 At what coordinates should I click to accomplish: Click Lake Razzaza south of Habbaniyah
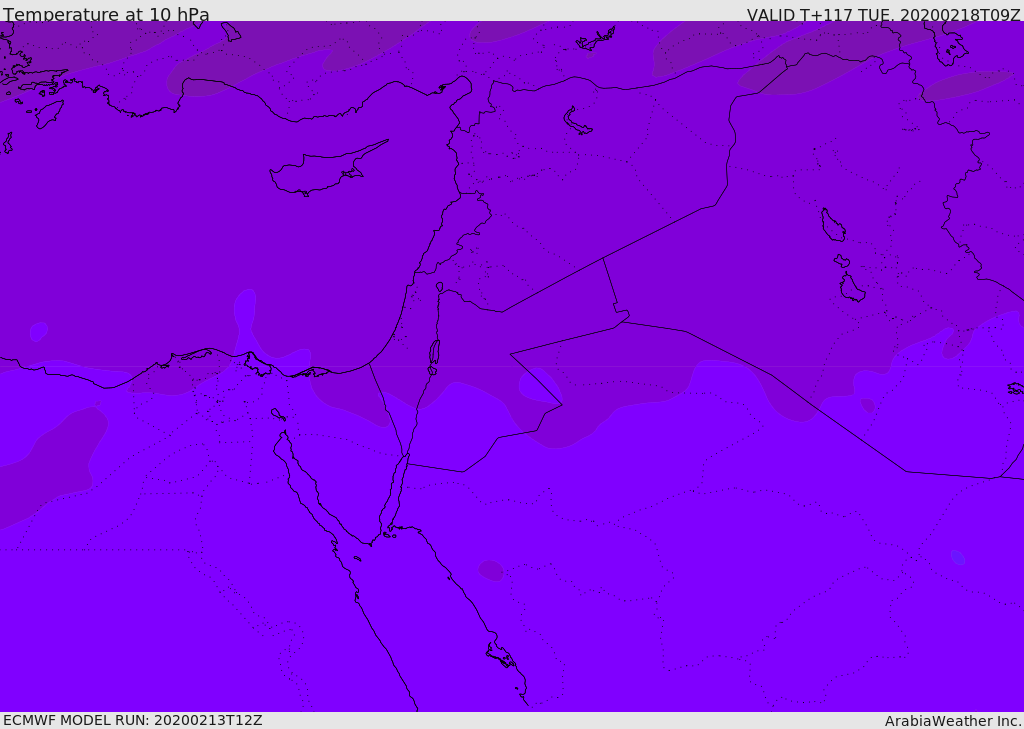pos(852,287)
